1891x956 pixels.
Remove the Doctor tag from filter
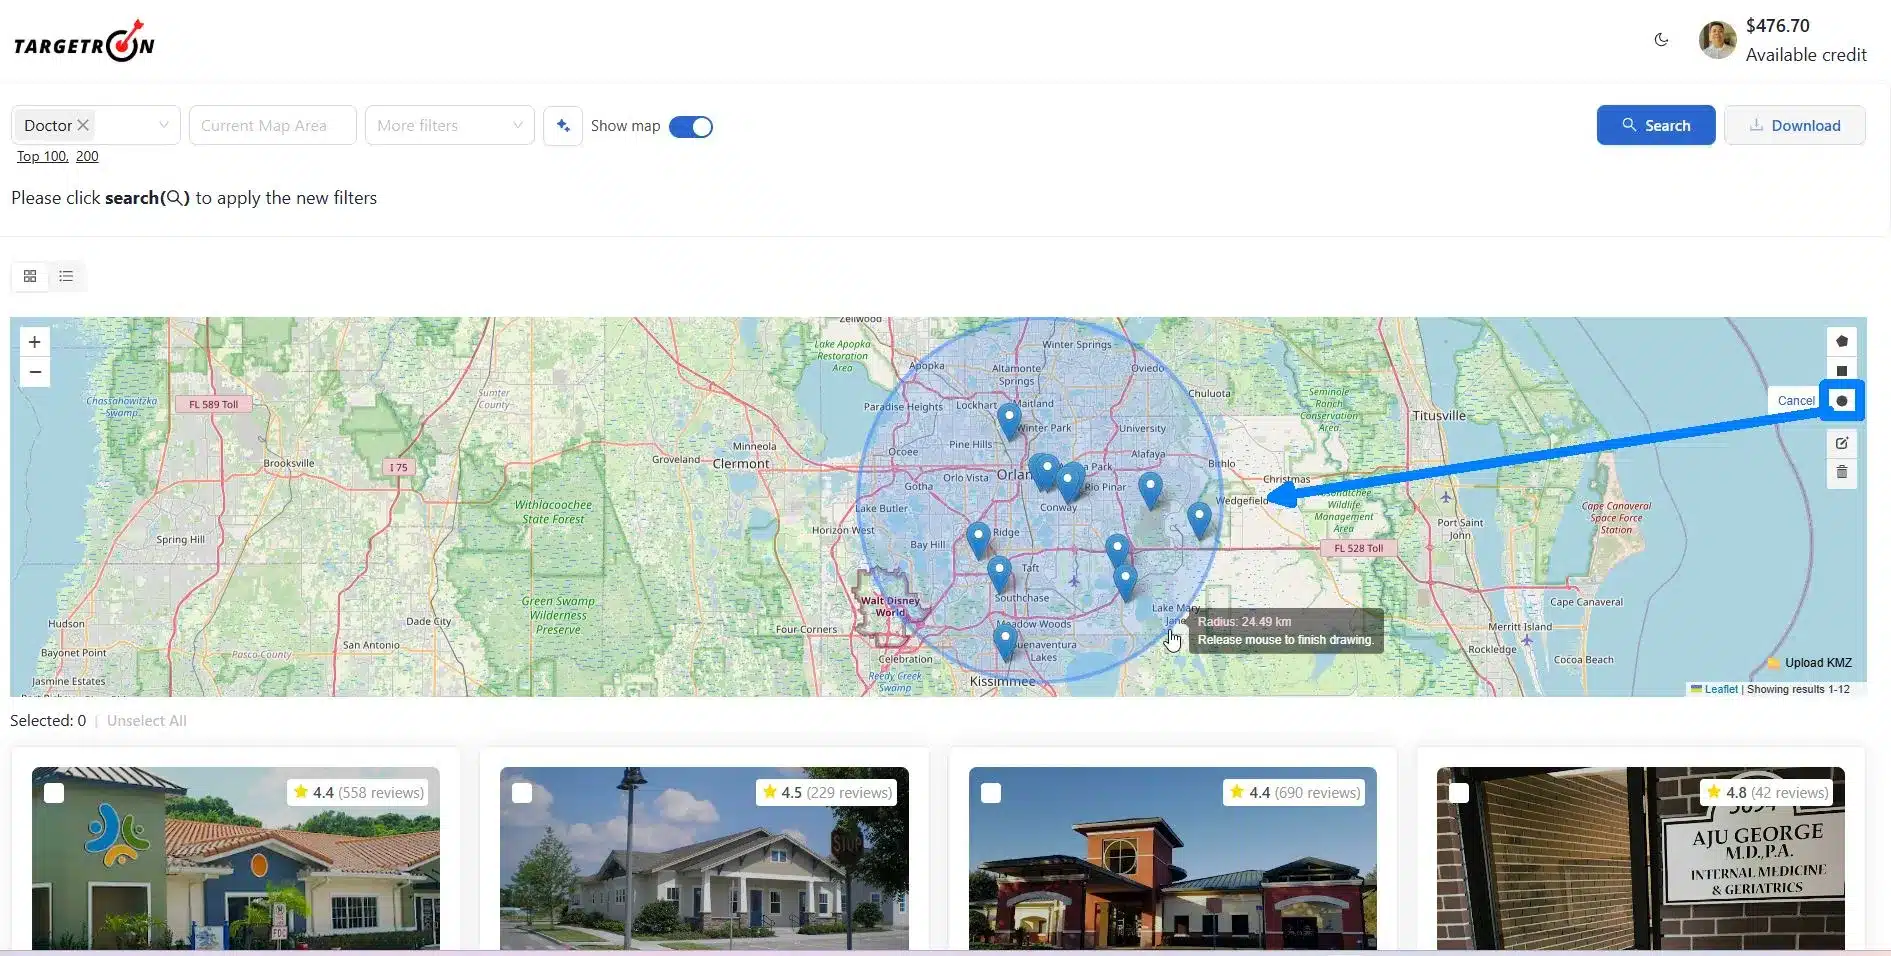pyautogui.click(x=84, y=125)
